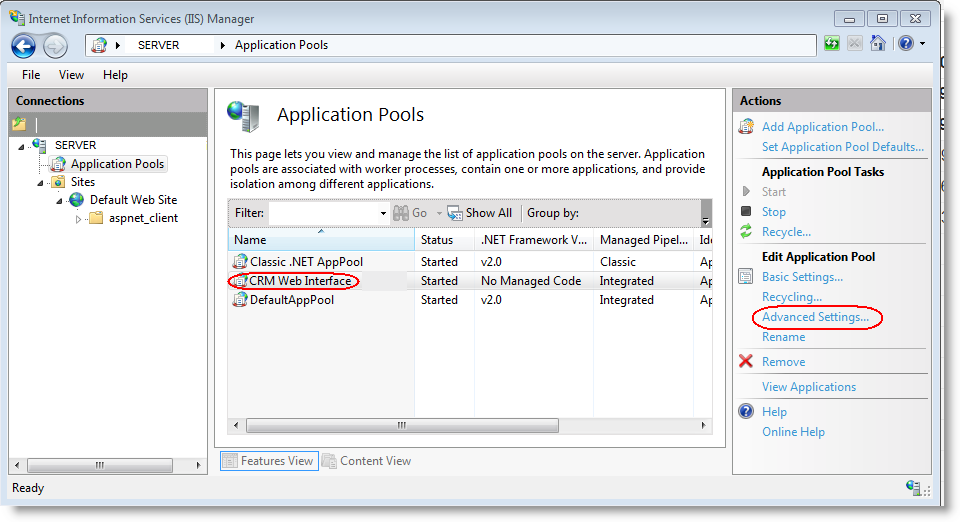This screenshot has width=960, height=522.
Task: Open Advanced Settings link
Action: (x=815, y=317)
